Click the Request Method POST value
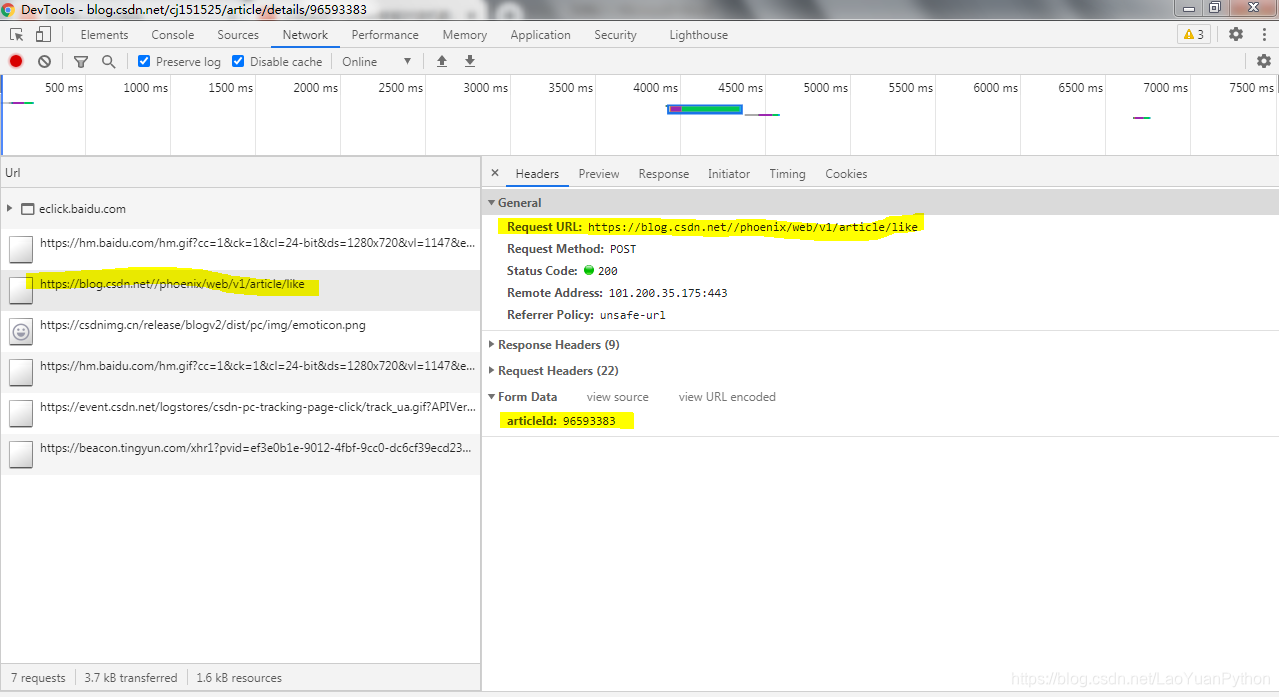Screen dimensions: 1279x697 click(x=623, y=248)
